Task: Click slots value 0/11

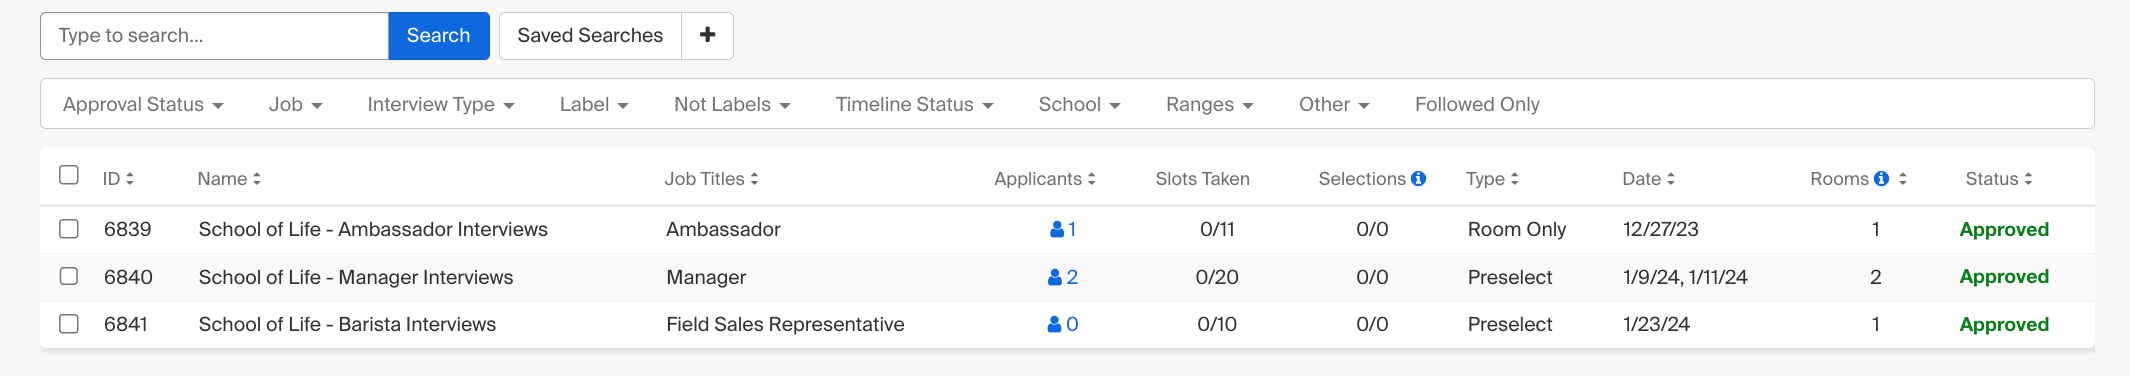Action: tap(1217, 229)
